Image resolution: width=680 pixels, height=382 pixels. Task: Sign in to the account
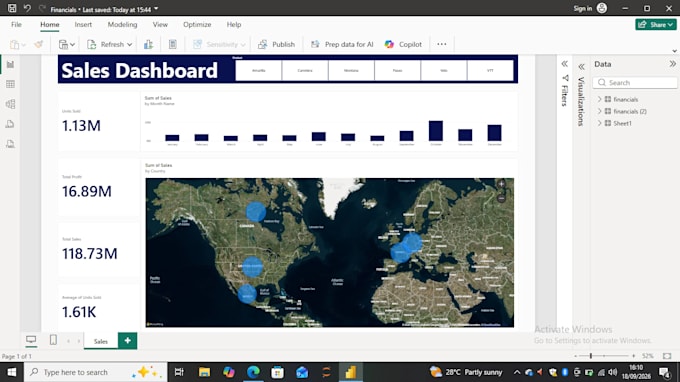(x=590, y=8)
